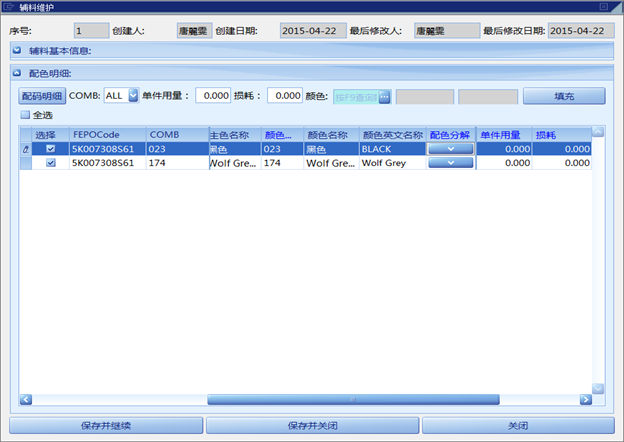
Task: Click the 损耗 input field in toolbar
Action: [x=285, y=96]
